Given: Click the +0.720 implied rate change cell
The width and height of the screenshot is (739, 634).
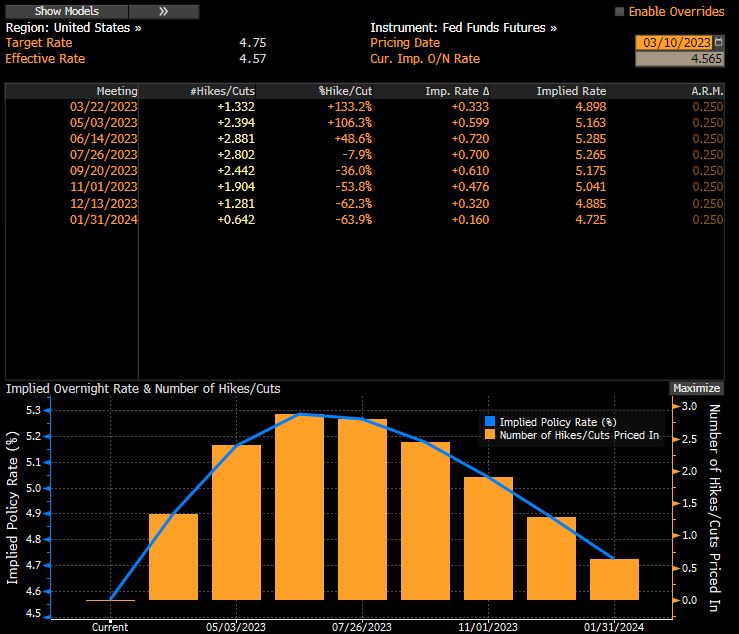Looking at the screenshot, I should (x=470, y=139).
